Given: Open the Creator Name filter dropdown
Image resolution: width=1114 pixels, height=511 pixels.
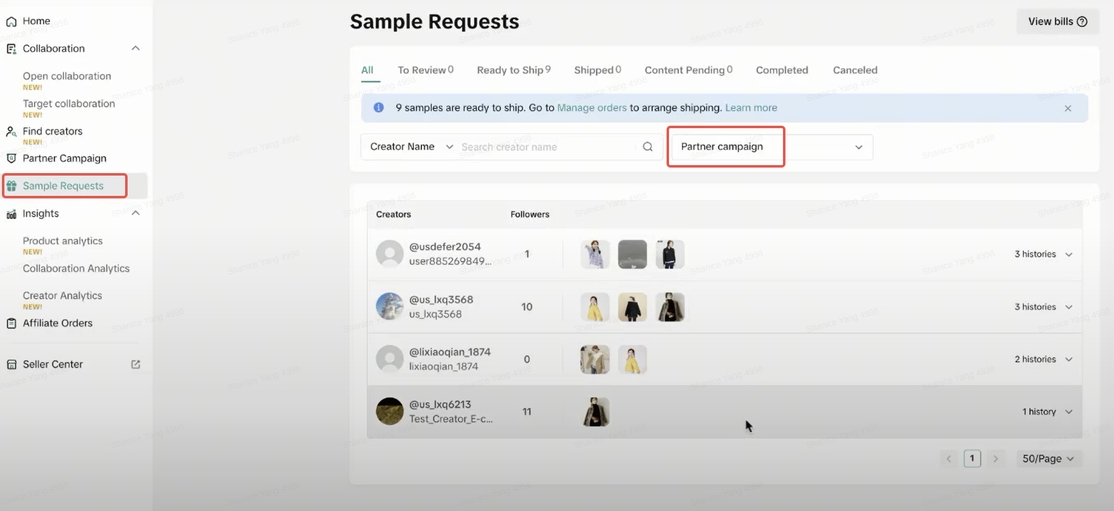Looking at the screenshot, I should tap(411, 147).
